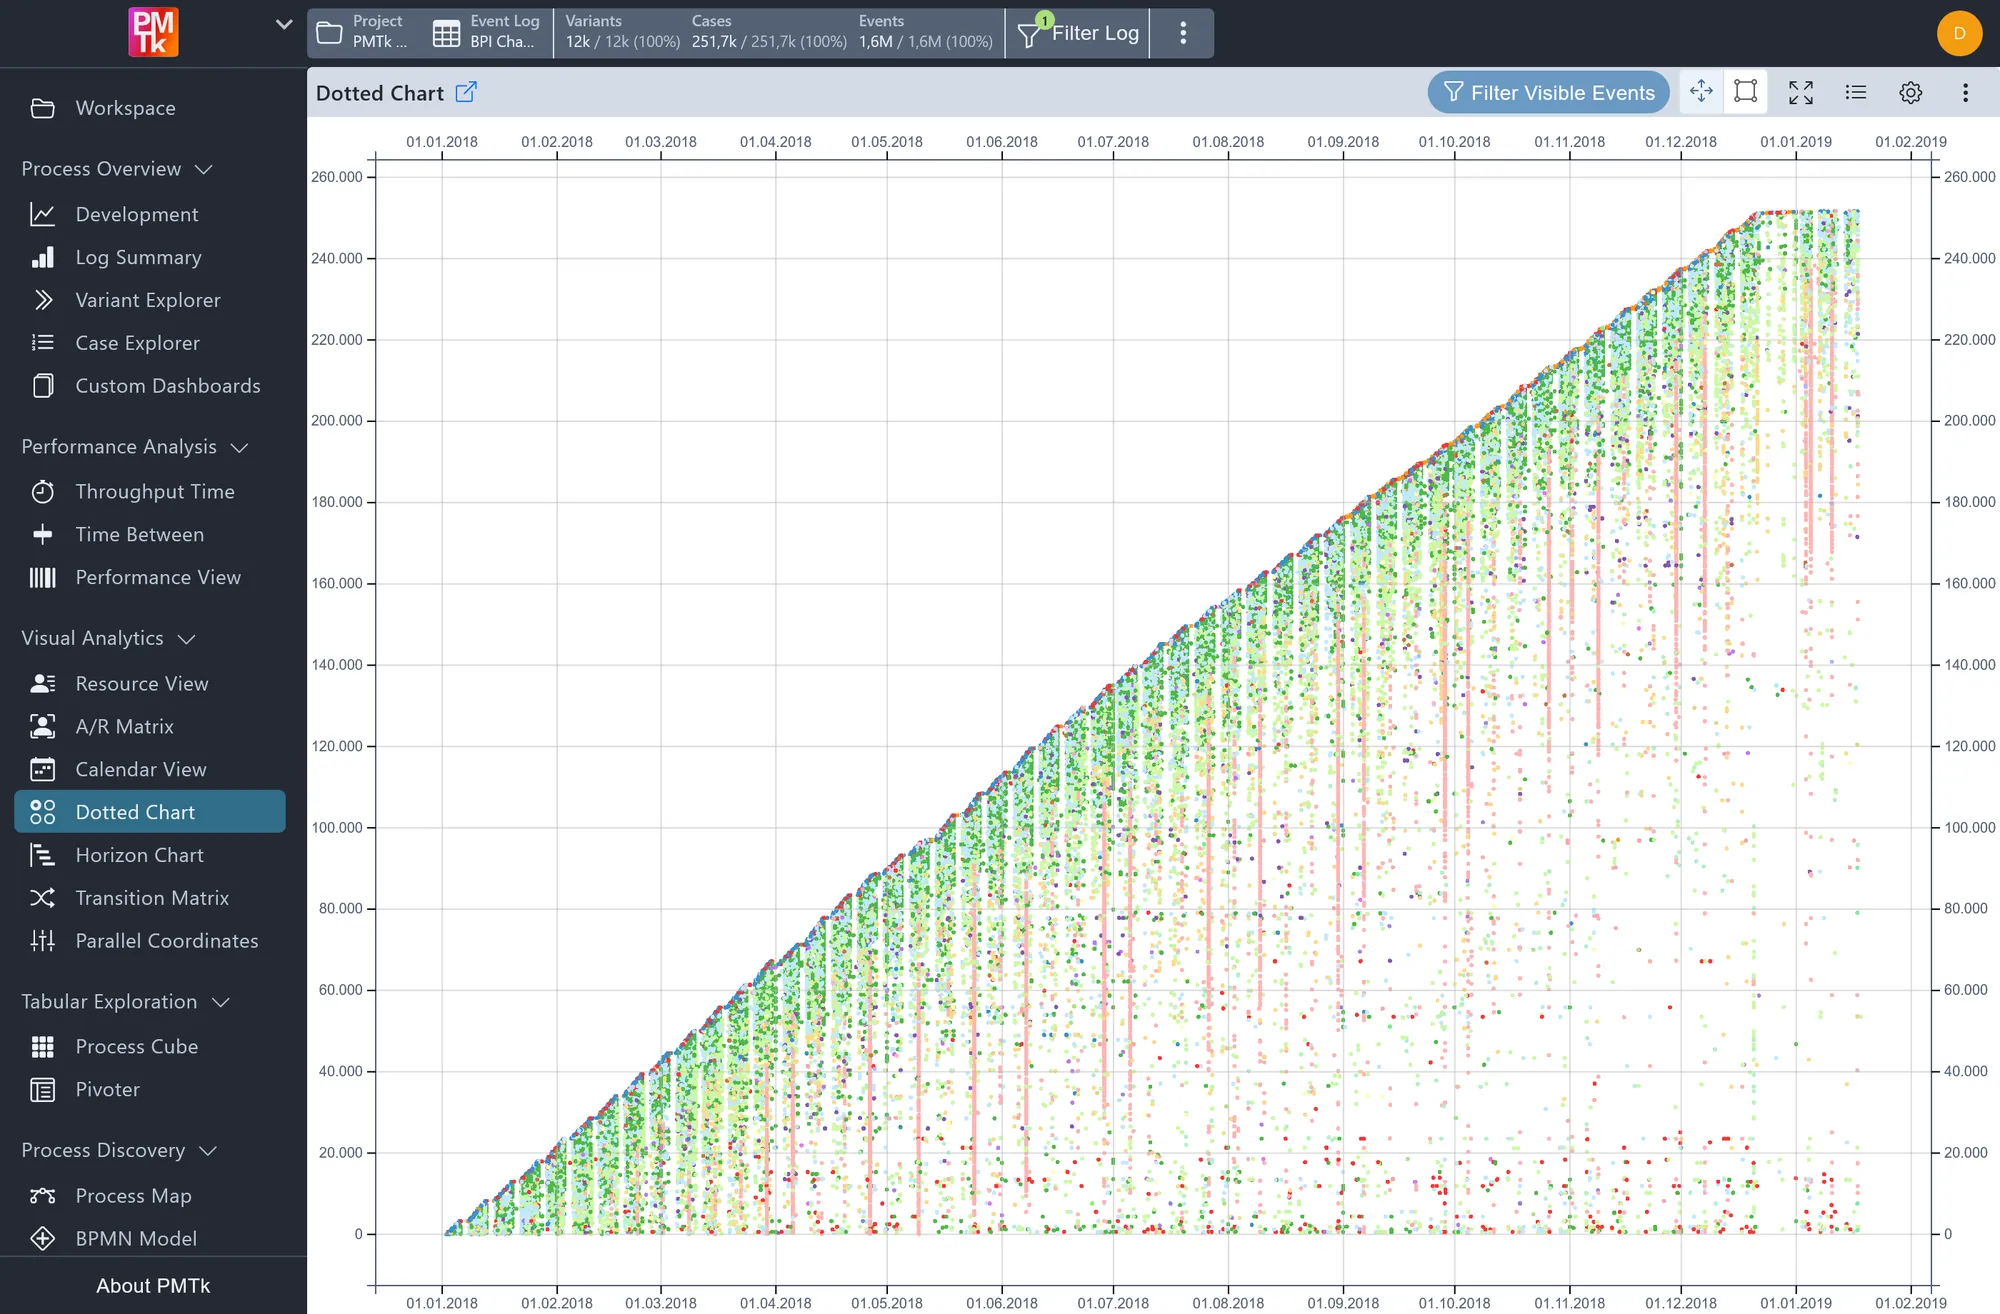Go to Development view
Screen dimensions: 2000x1314
coord(150,214)
